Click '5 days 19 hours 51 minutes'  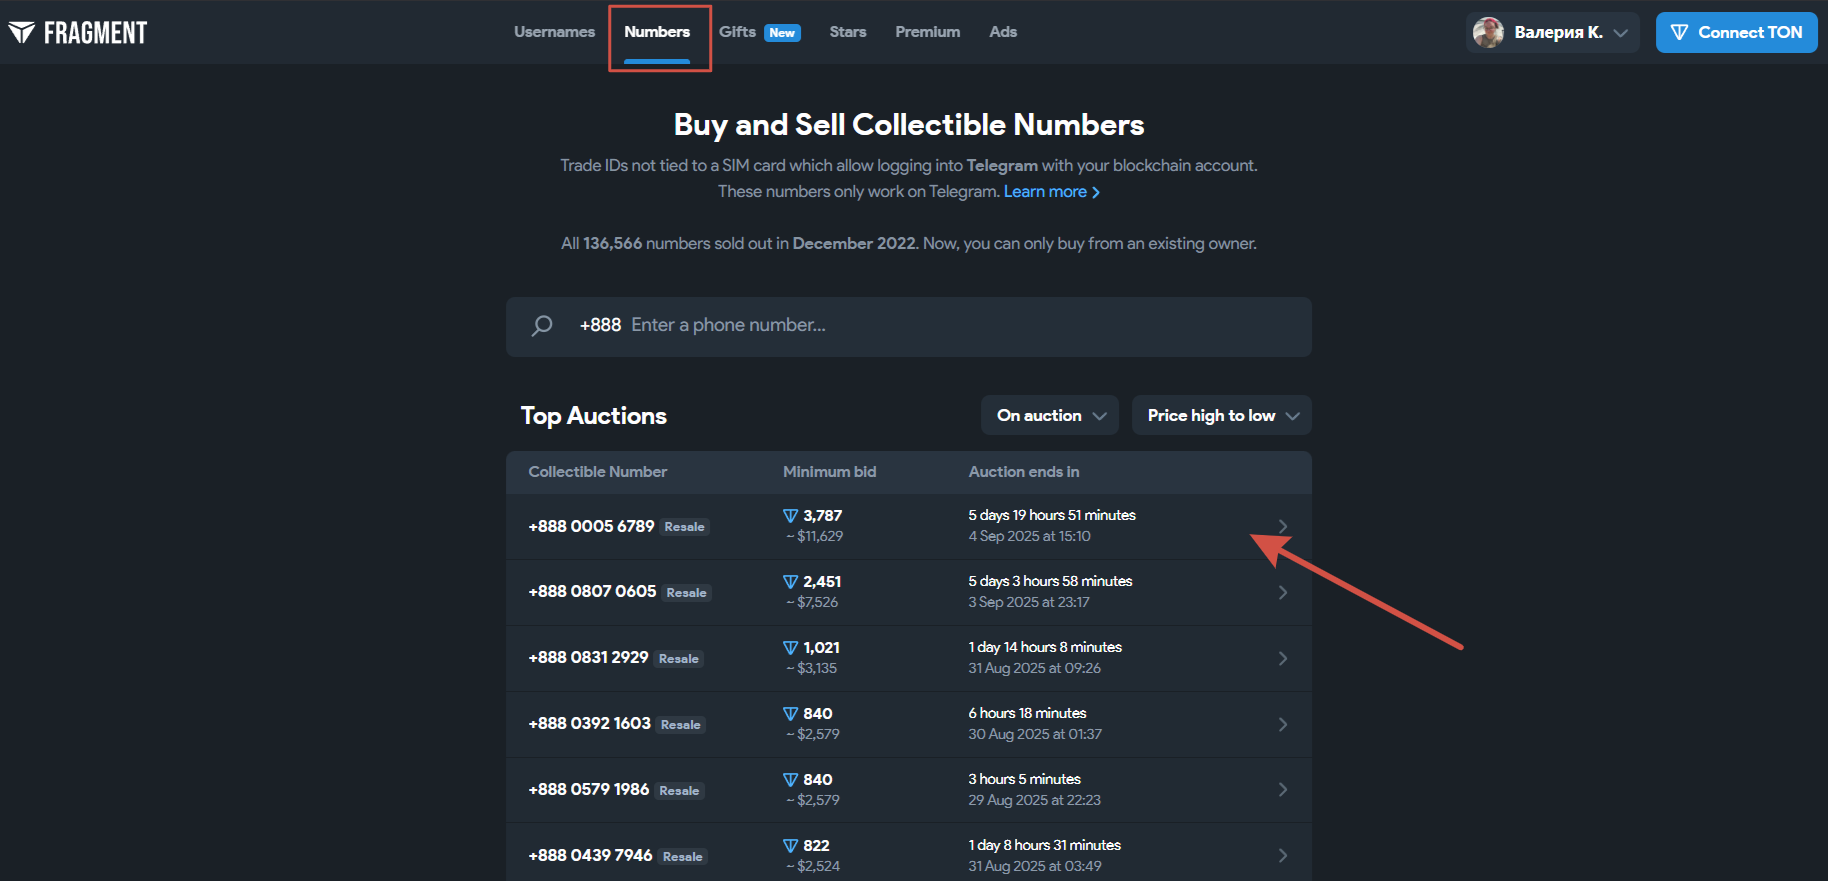pyautogui.click(x=1052, y=516)
